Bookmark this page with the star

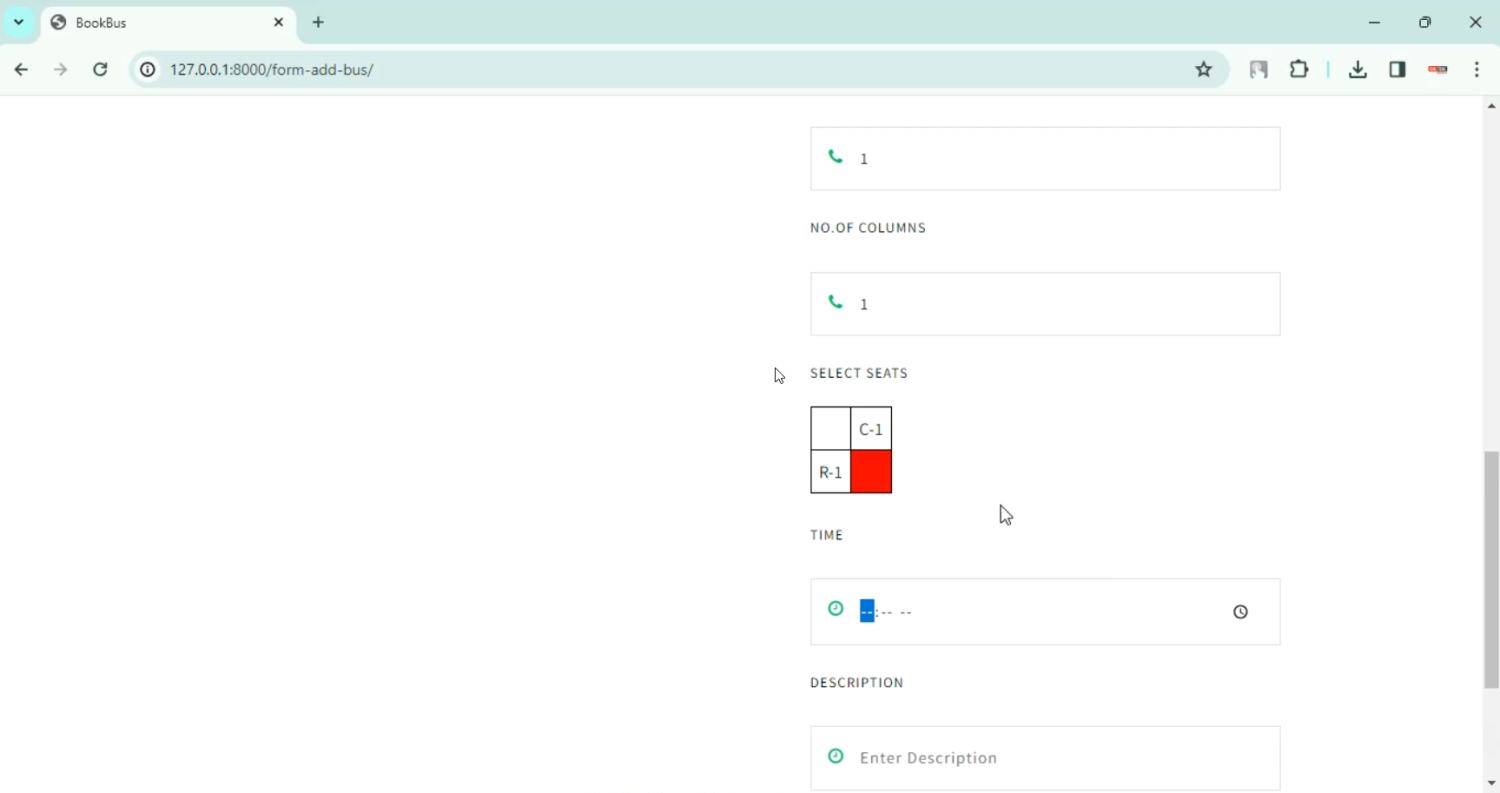[1204, 69]
